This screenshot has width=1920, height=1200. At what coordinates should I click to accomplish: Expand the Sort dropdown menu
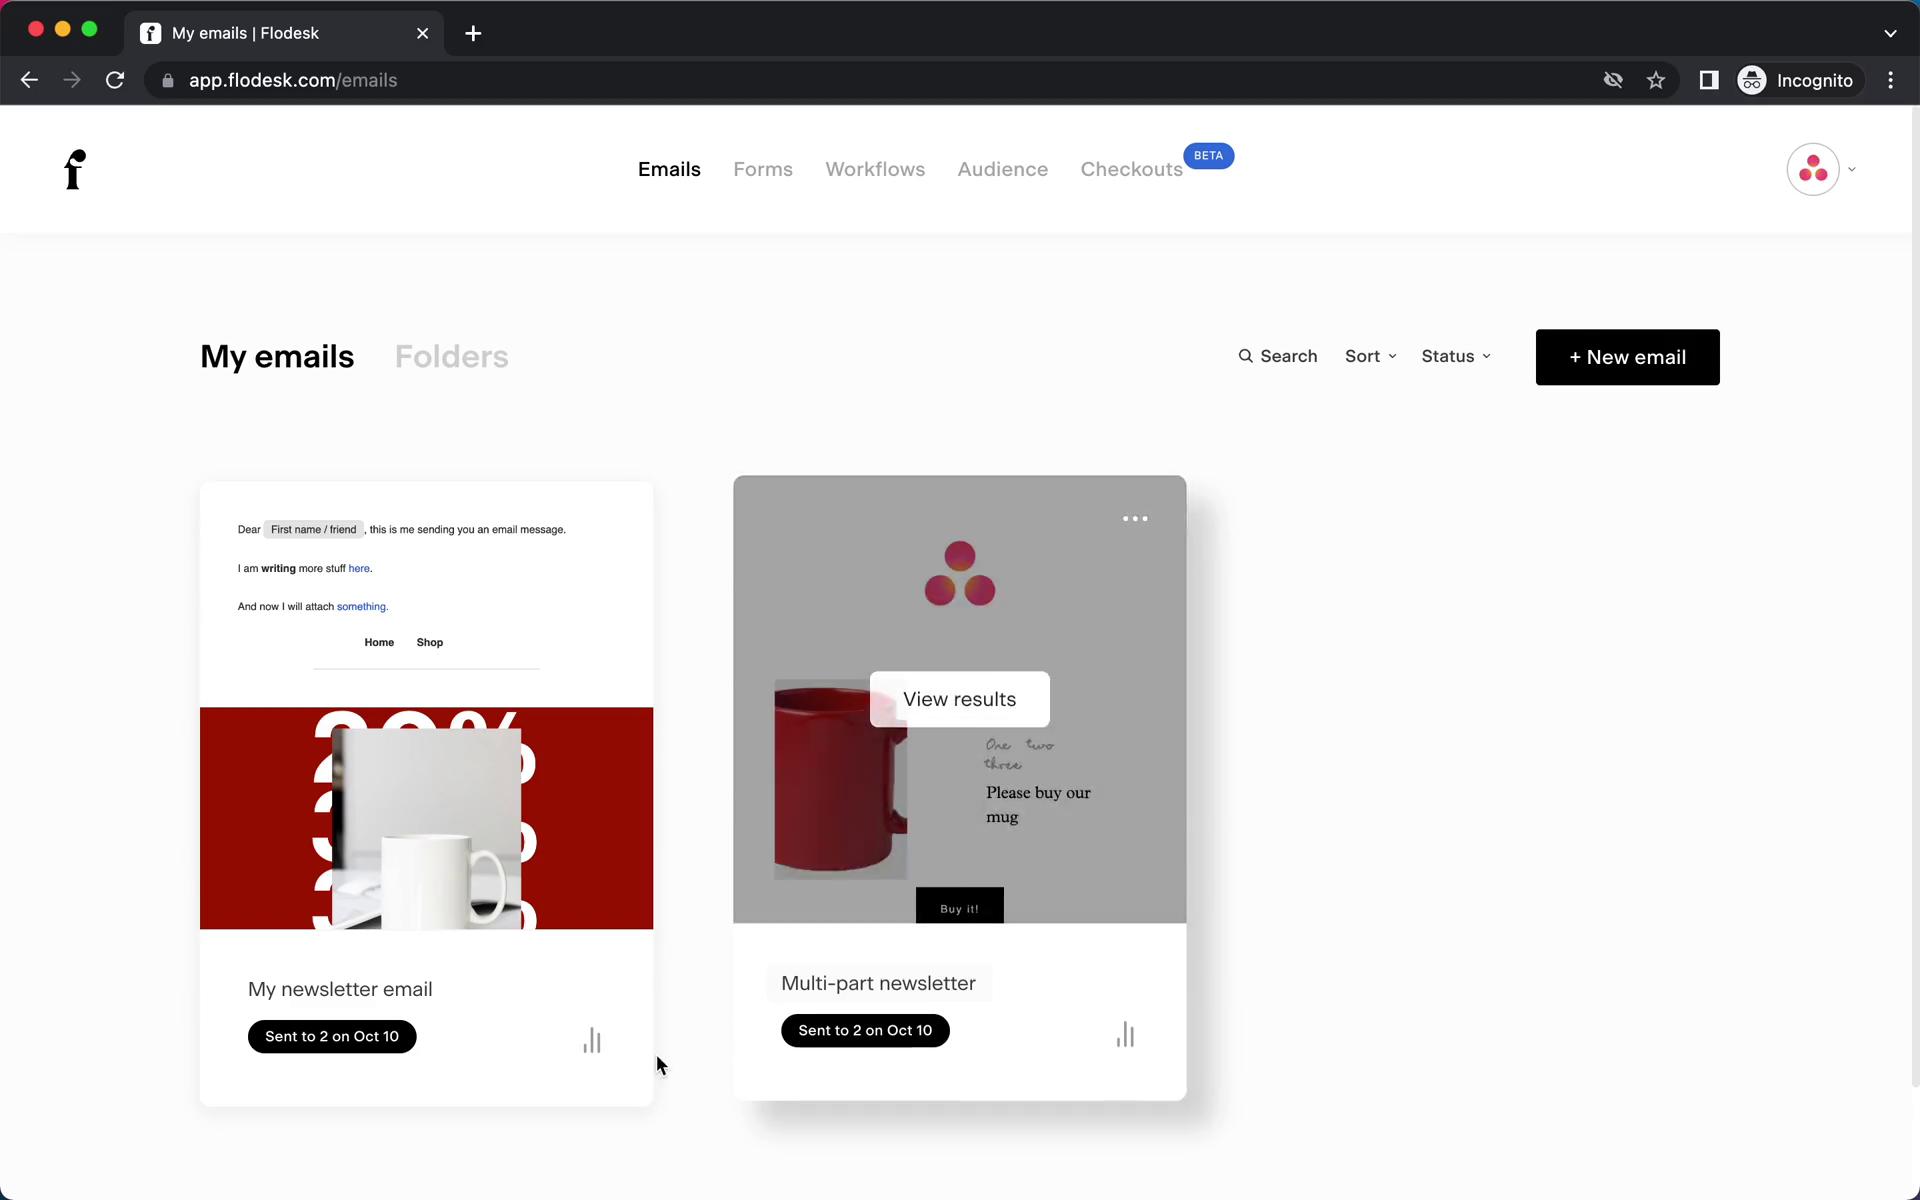(1370, 357)
